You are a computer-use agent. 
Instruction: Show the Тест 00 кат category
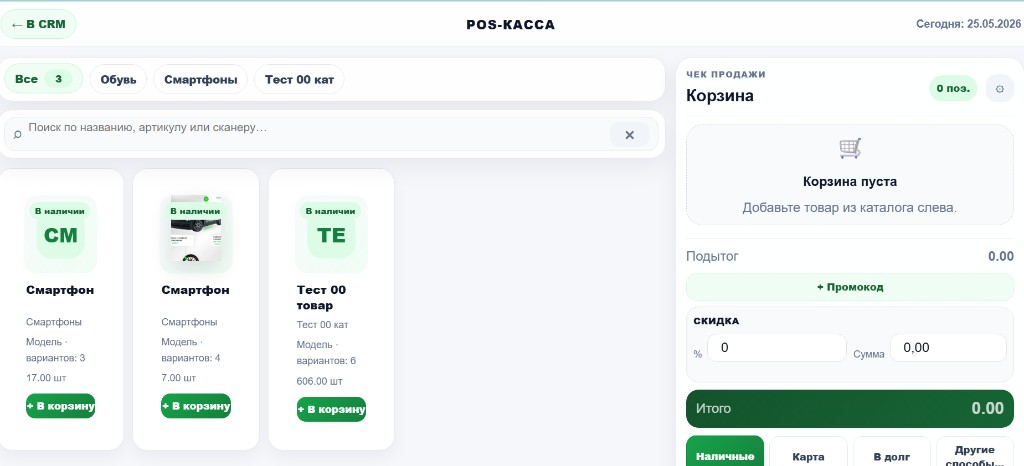299,80
